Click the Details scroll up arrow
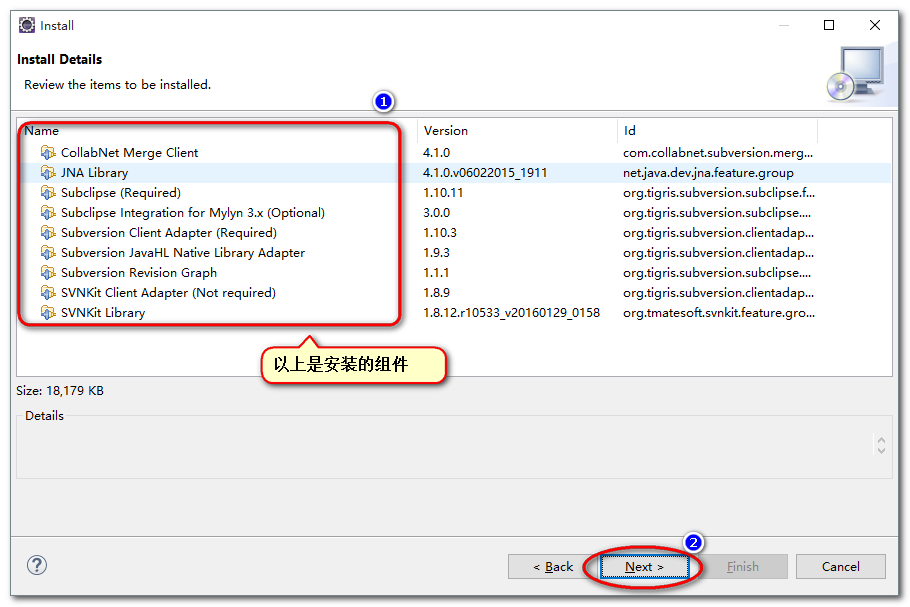This screenshot has width=910, height=607. (x=882, y=440)
